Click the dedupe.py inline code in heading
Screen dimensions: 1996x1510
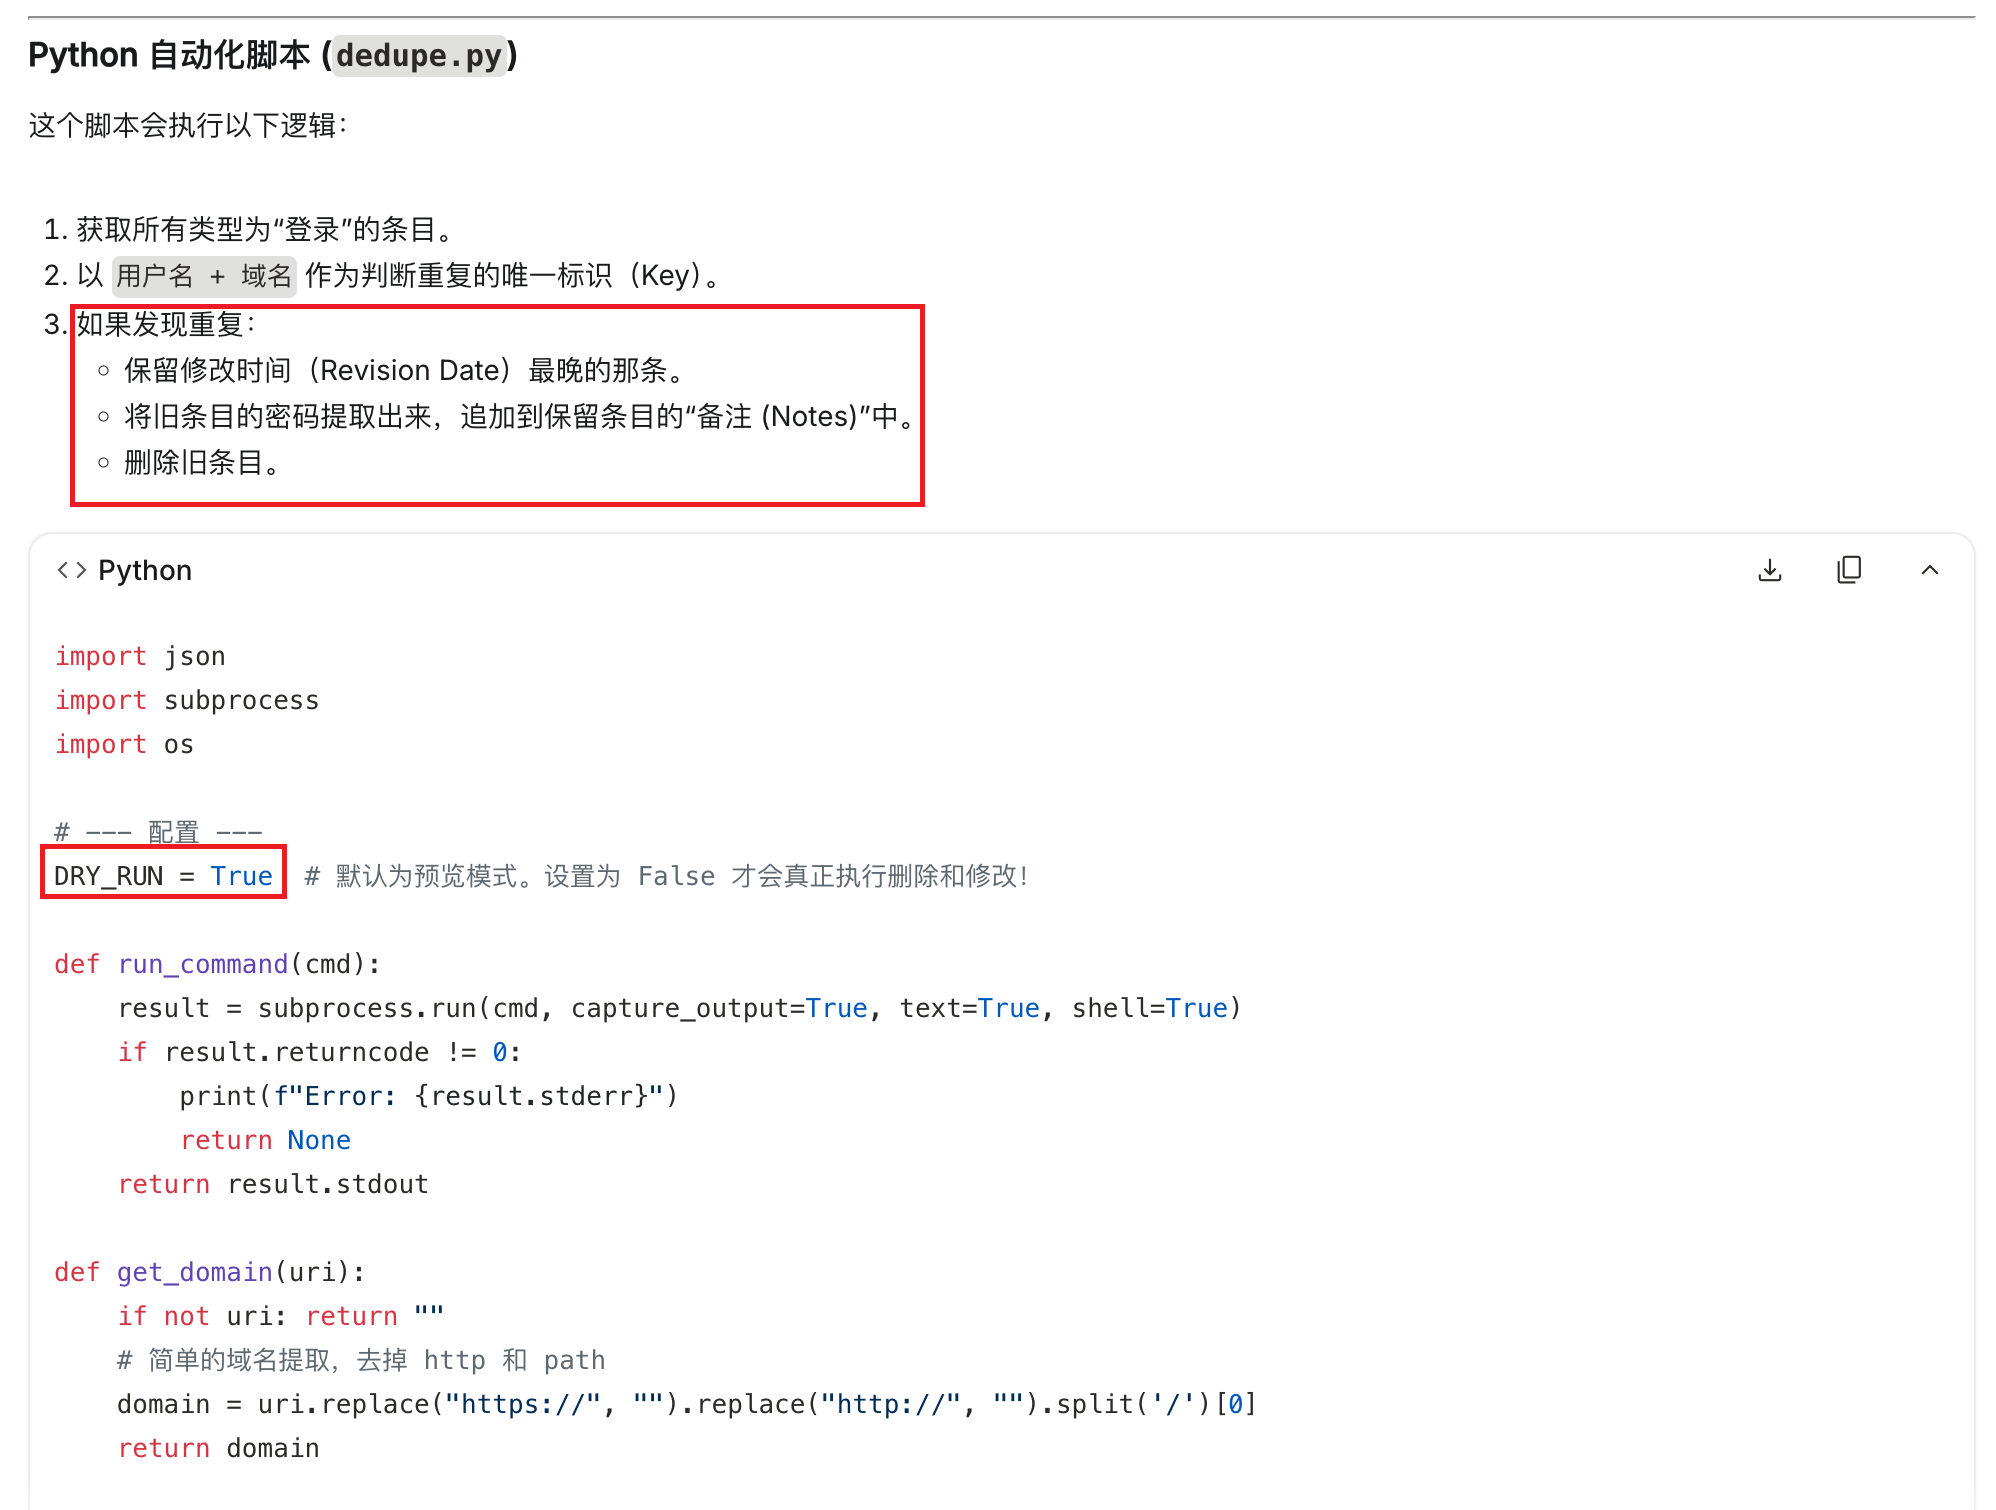(x=419, y=55)
